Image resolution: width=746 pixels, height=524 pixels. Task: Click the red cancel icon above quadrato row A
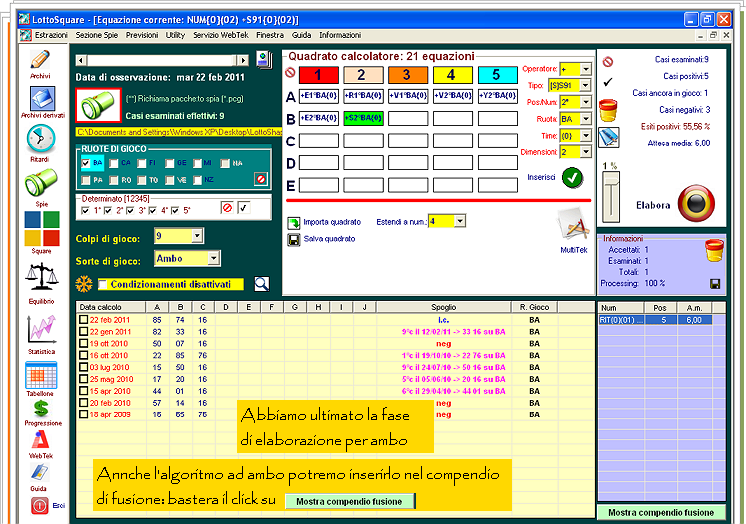tap(290, 73)
